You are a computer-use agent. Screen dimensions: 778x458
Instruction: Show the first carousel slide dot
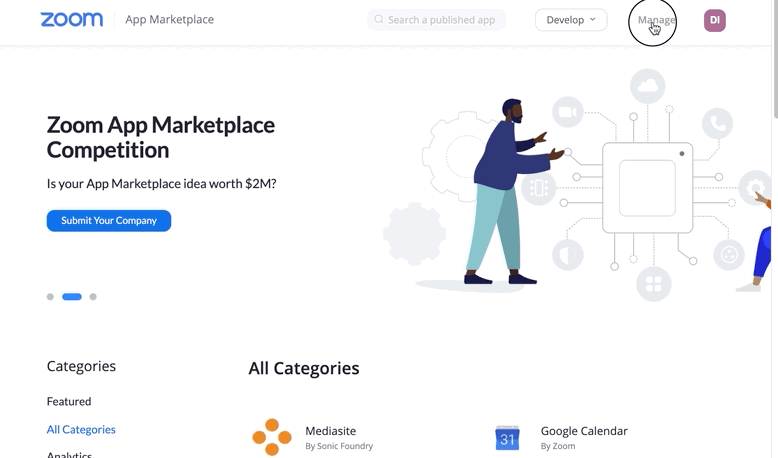click(50, 297)
